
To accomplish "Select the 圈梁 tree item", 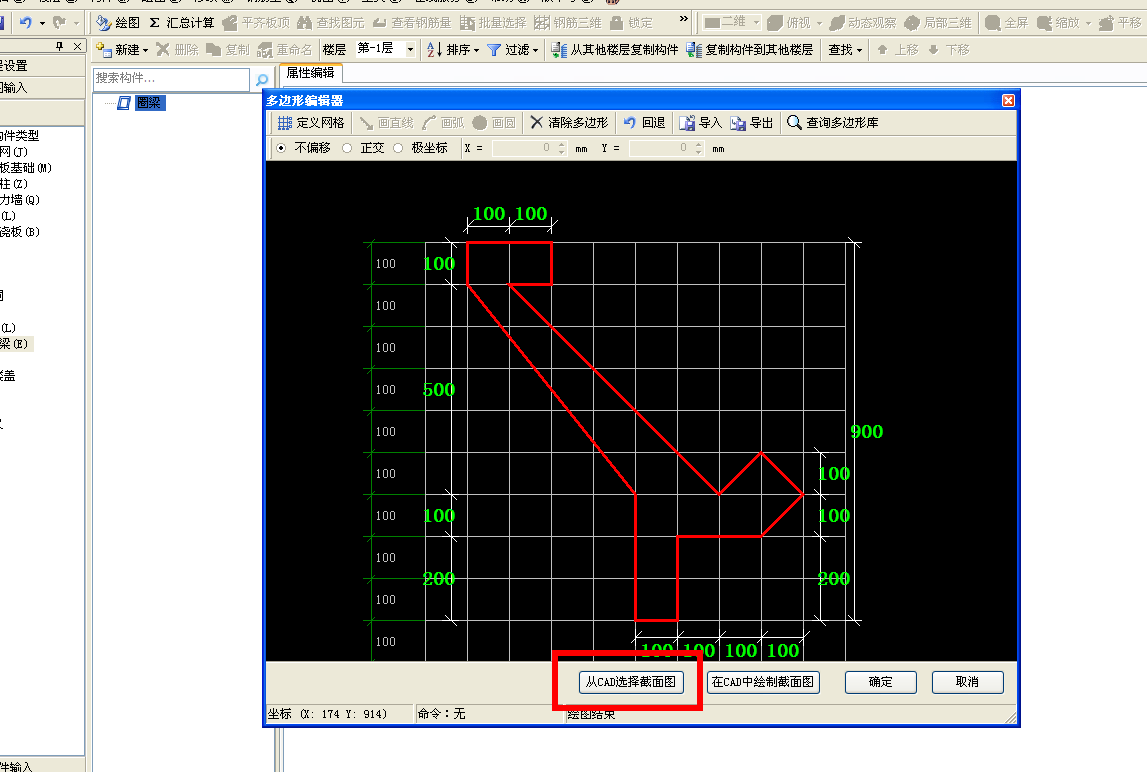I will 149,102.
